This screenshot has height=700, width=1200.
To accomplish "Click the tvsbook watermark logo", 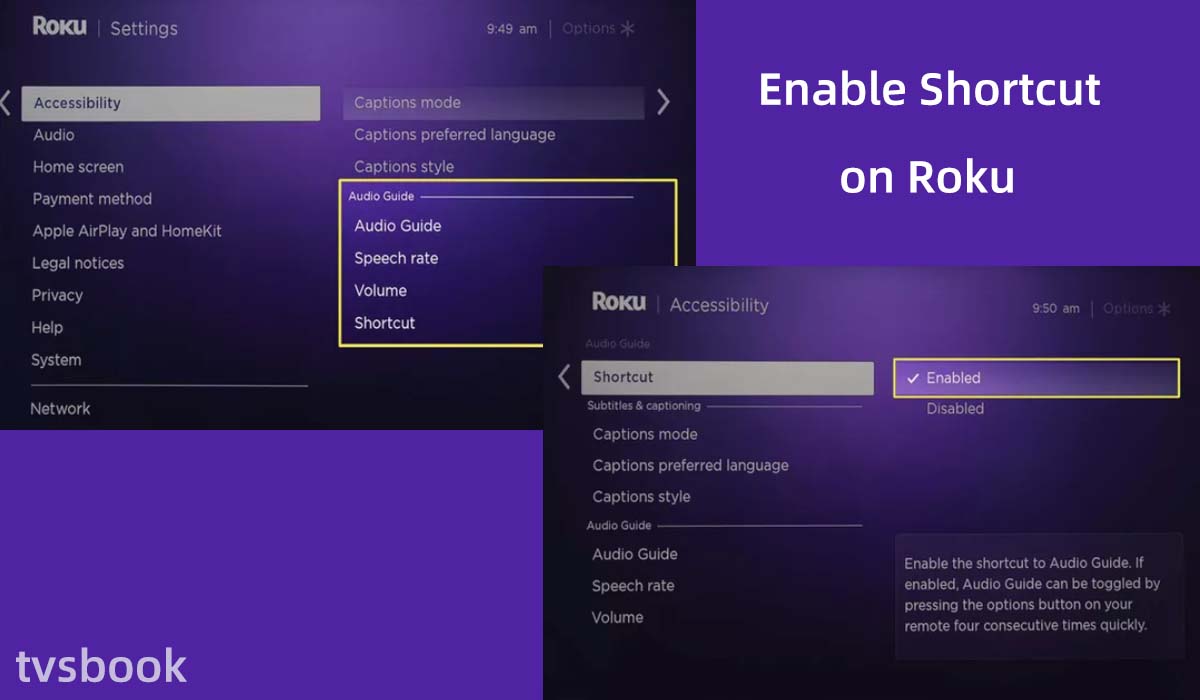I will [x=101, y=667].
